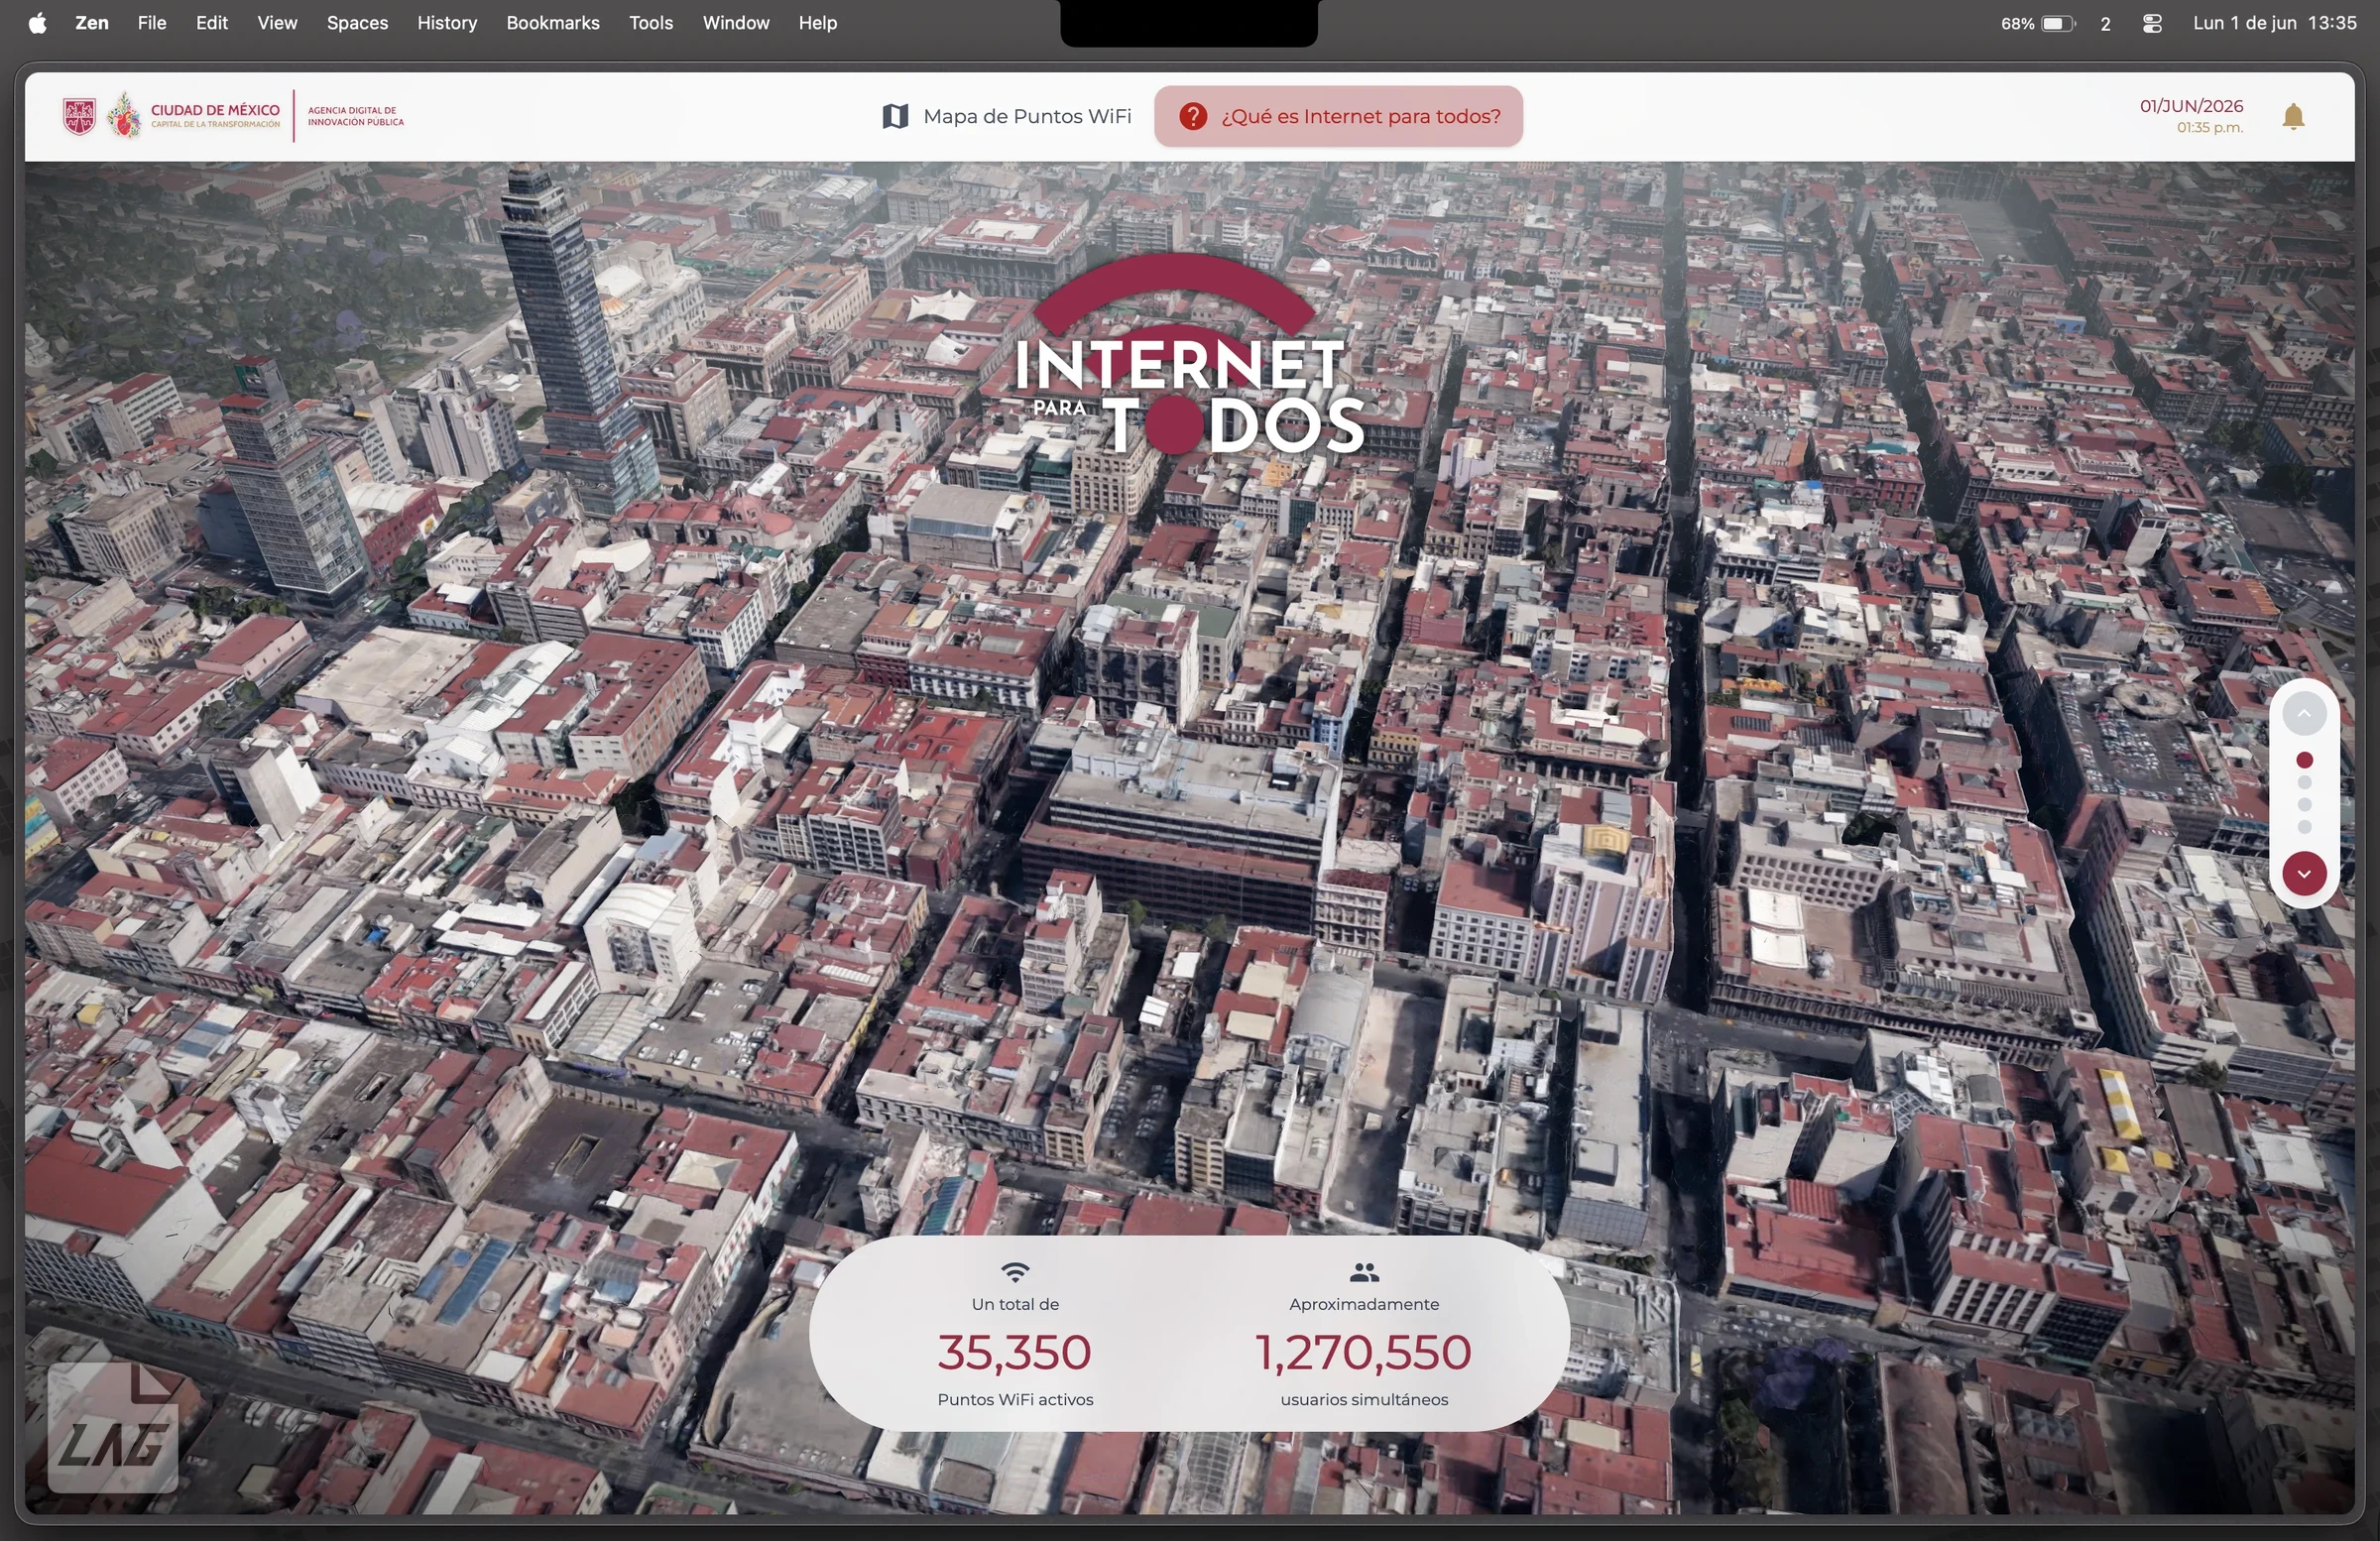2380x1541 pixels.
Task: Open the Window menu
Action: click(736, 23)
